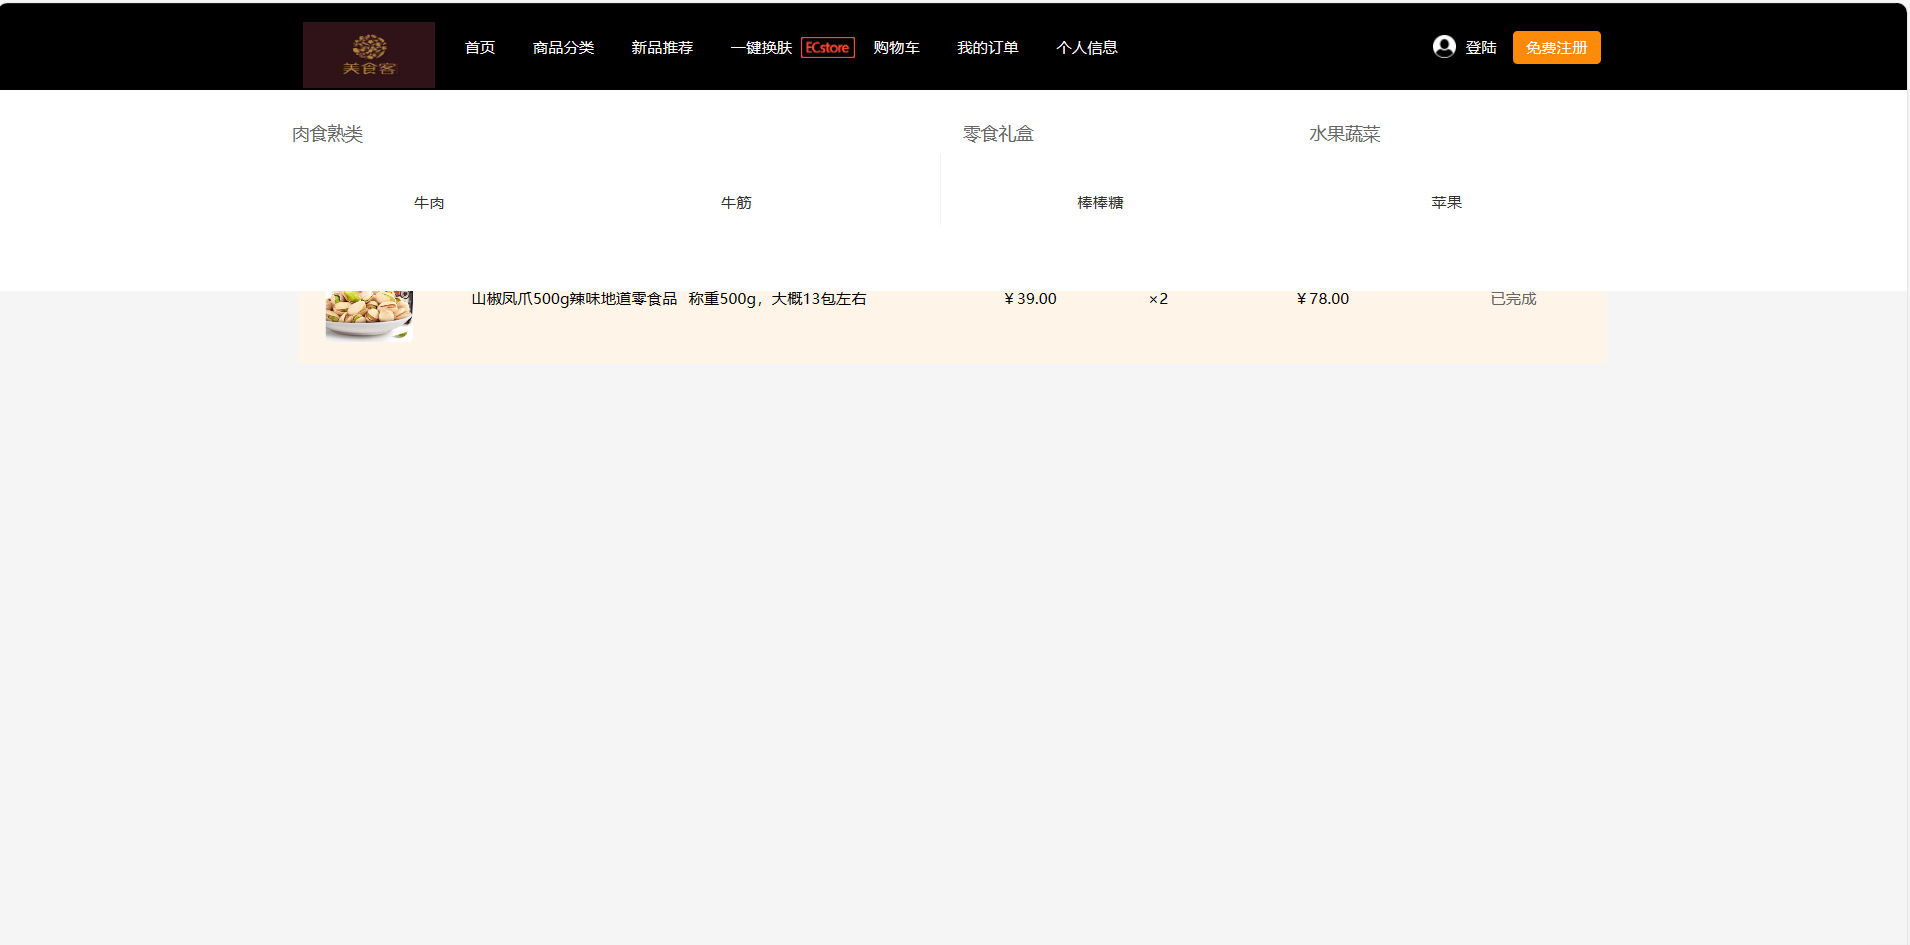Image resolution: width=1910 pixels, height=945 pixels.
Task: Click the 美食客 site logo
Action: pos(368,54)
